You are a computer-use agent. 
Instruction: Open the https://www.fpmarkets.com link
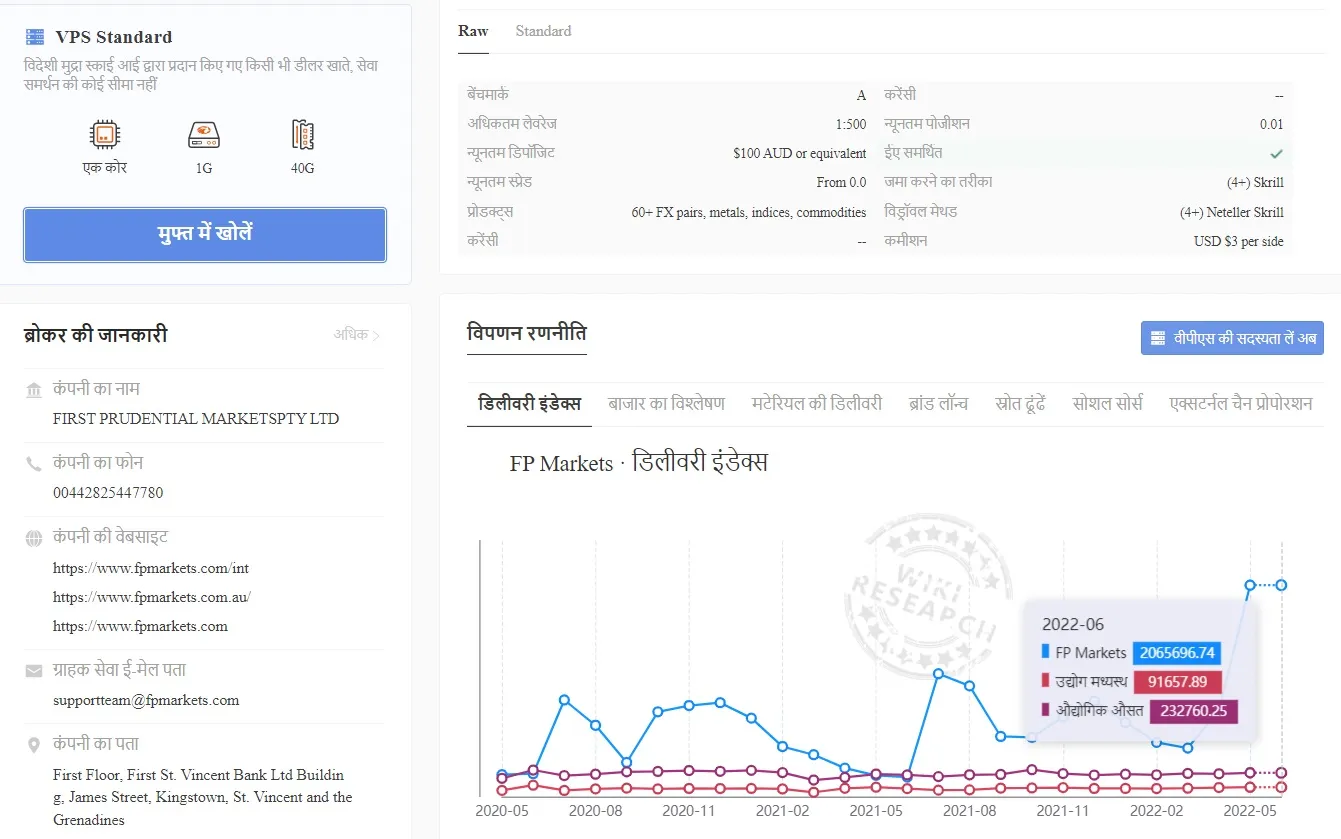pos(140,626)
